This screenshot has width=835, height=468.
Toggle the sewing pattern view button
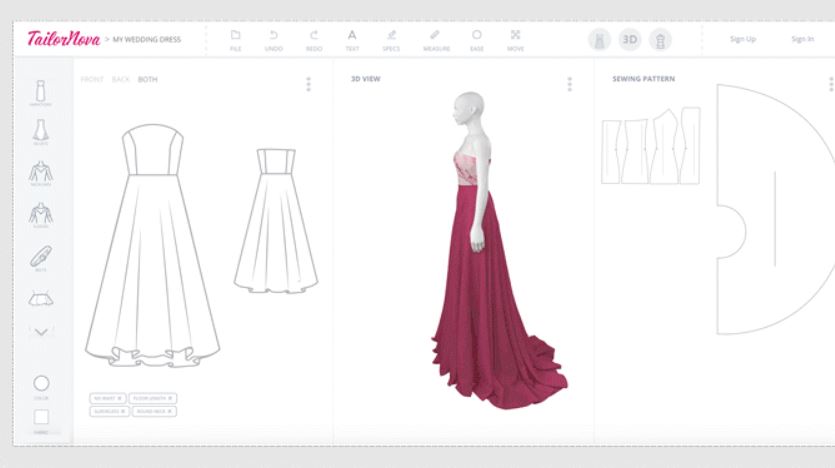pos(660,40)
